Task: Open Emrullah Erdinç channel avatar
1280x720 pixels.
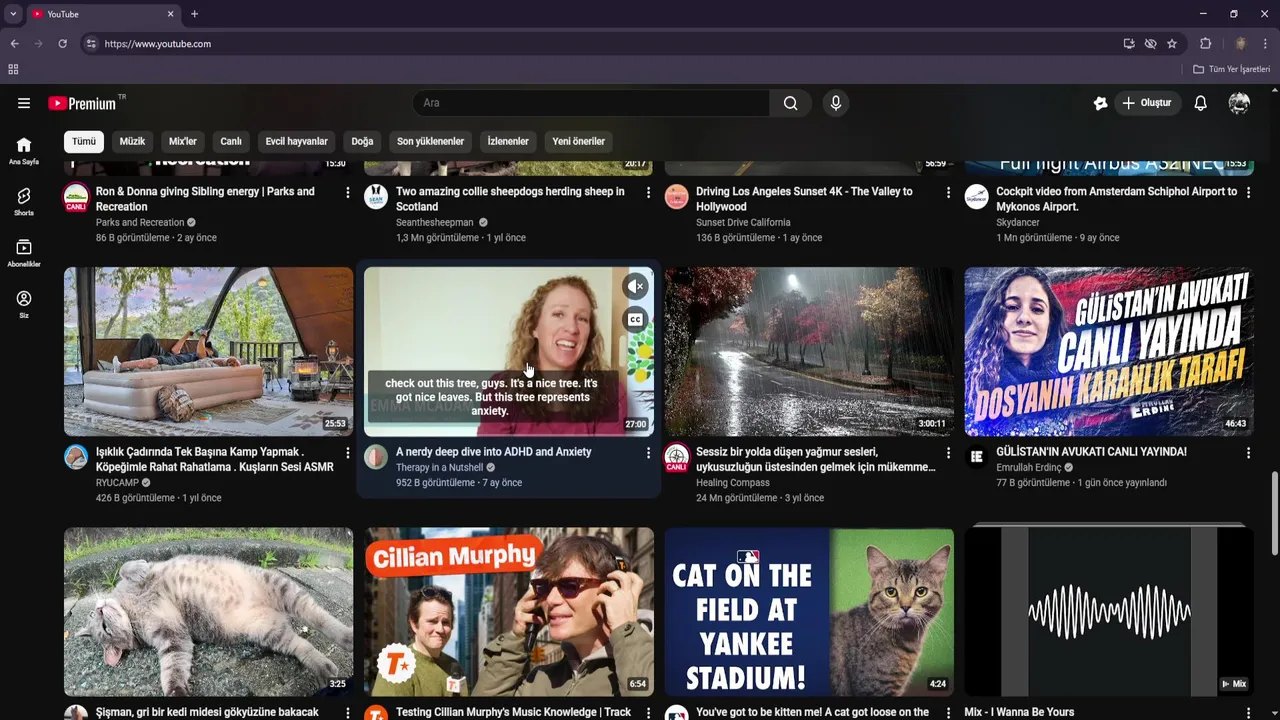Action: click(x=977, y=457)
